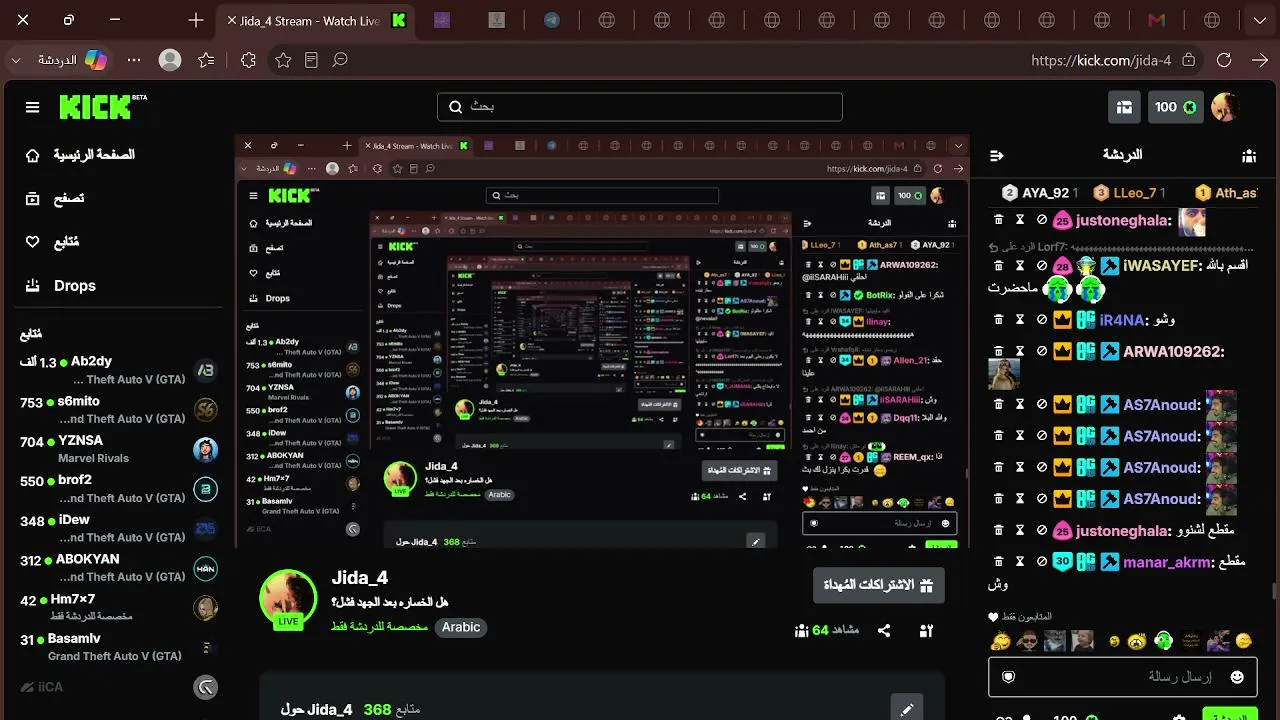Timeout manar_akrm with the hourglass icon
The image size is (1280, 720).
pos(1020,562)
